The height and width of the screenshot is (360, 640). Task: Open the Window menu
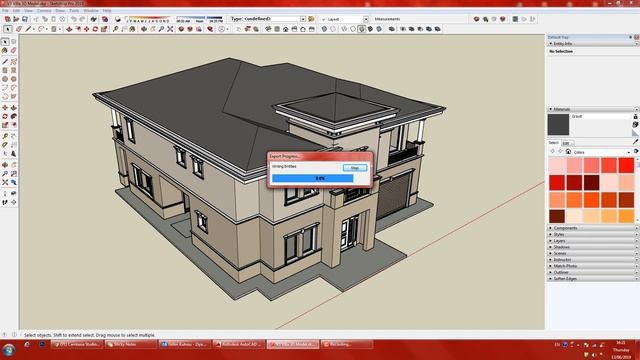tap(91, 11)
